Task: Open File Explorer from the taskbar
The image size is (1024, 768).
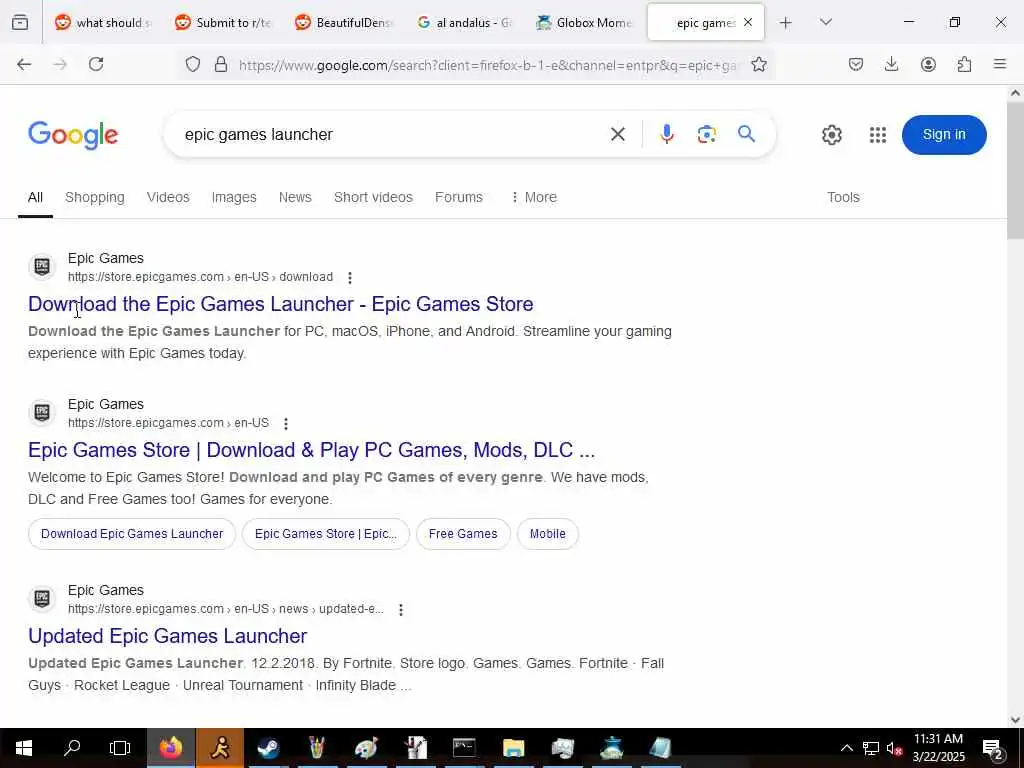Action: pos(513,748)
